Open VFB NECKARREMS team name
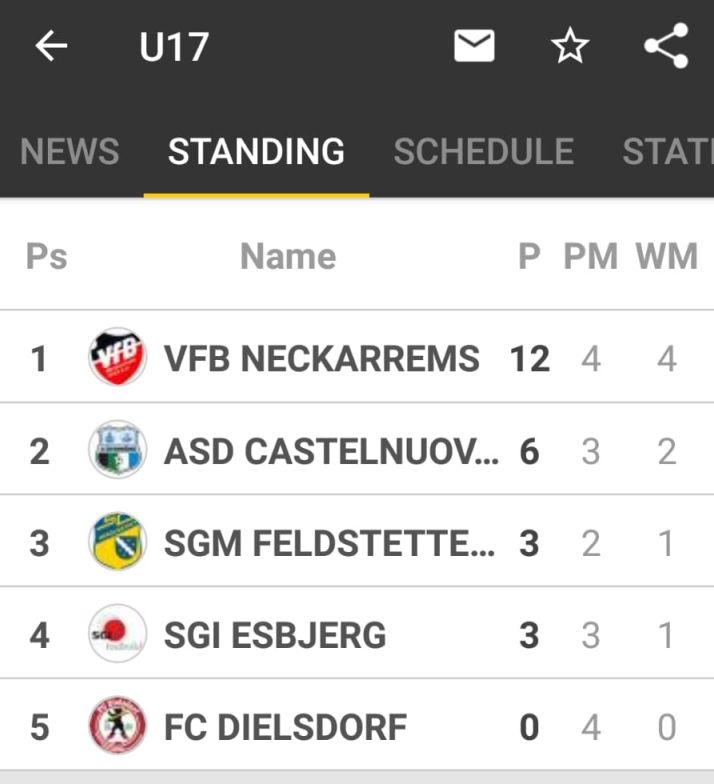The image size is (714, 784). point(322,359)
